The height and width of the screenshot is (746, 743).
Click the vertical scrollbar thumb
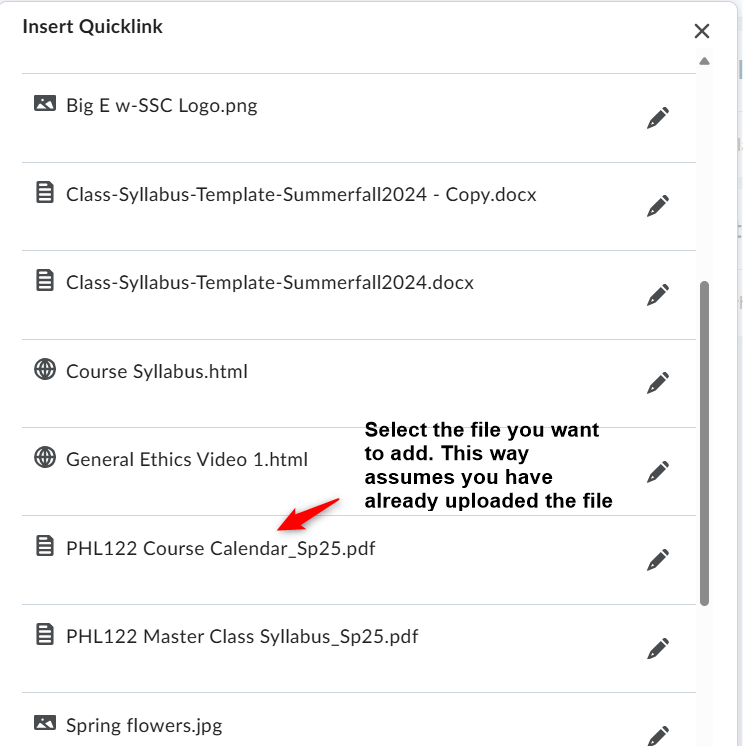click(x=704, y=443)
